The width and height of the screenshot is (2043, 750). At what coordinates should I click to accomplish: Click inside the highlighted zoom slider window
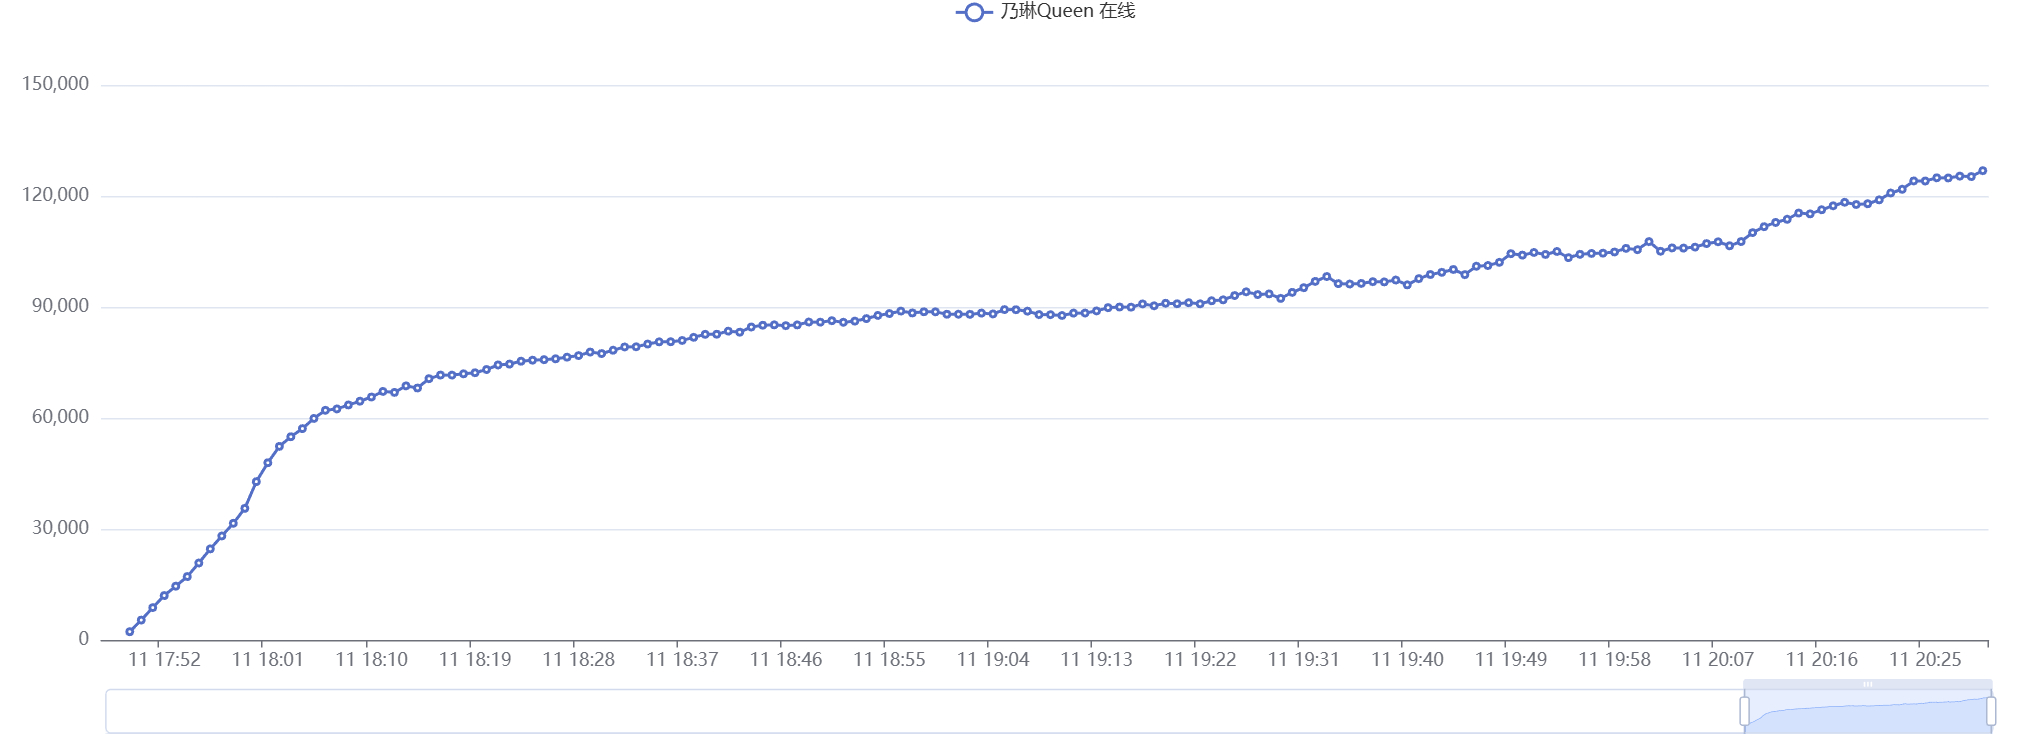pos(1867,714)
